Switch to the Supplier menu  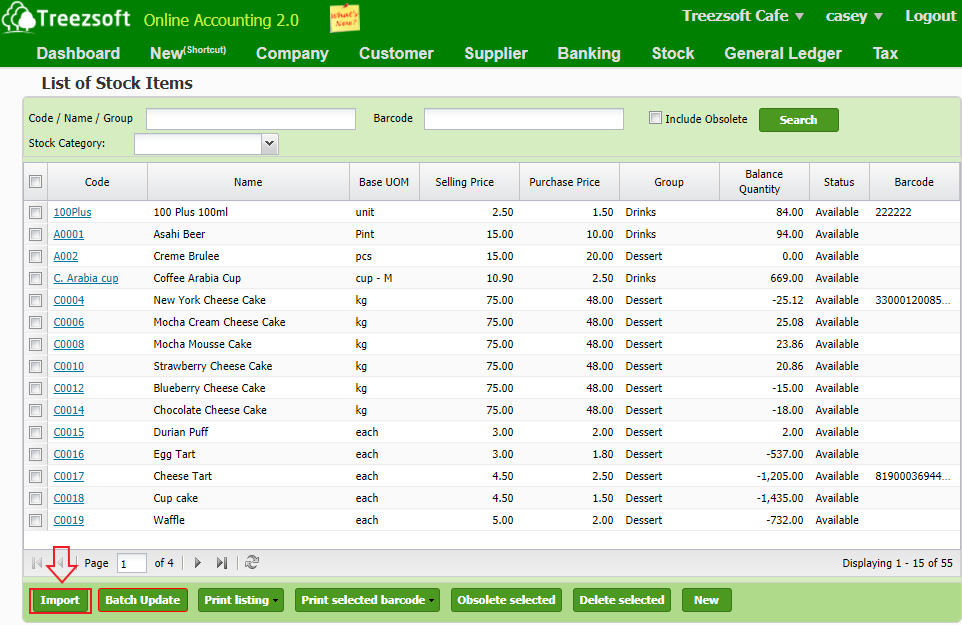click(496, 53)
